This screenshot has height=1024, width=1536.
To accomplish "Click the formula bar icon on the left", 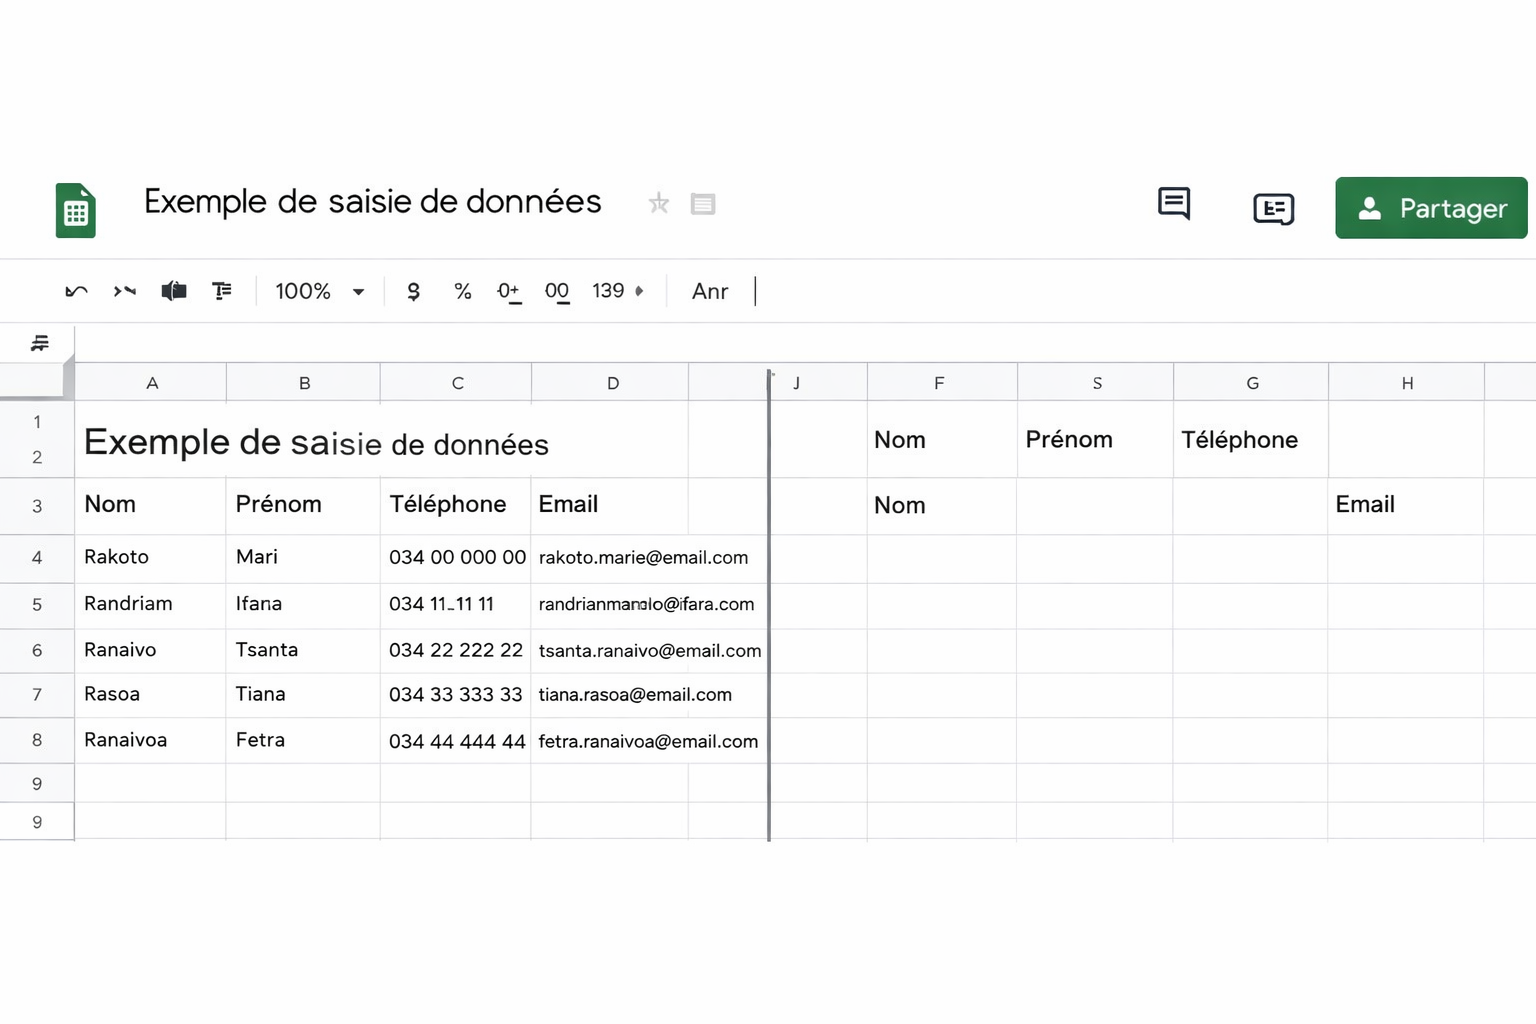I will (x=39, y=343).
